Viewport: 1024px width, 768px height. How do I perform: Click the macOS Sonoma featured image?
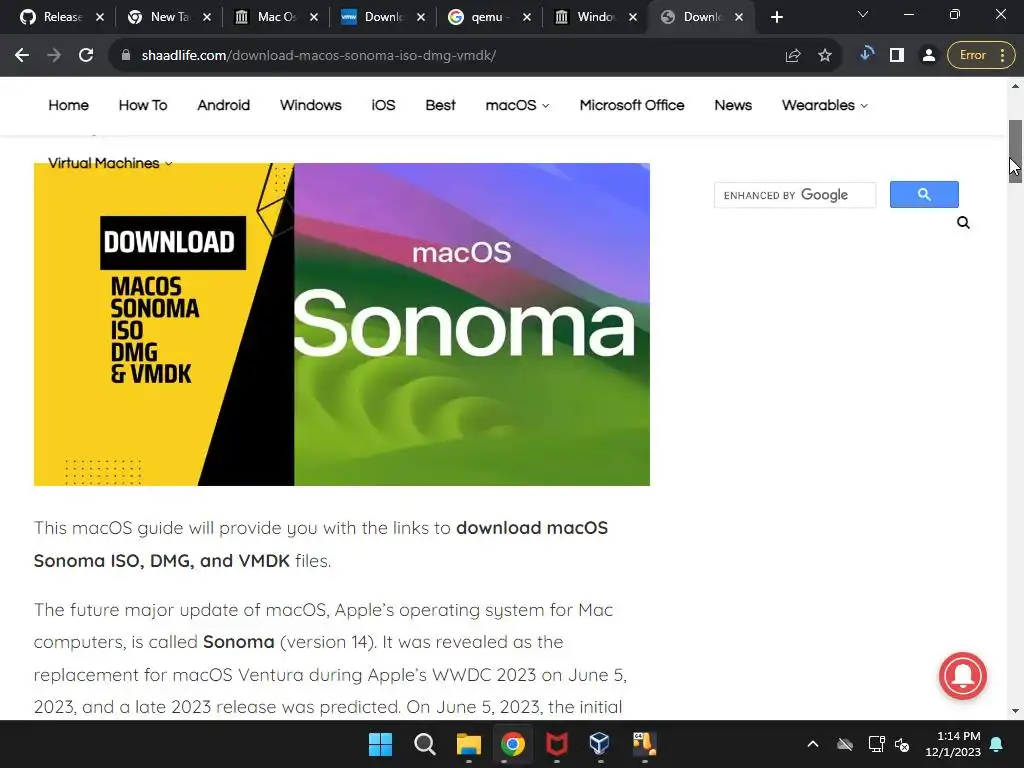342,325
